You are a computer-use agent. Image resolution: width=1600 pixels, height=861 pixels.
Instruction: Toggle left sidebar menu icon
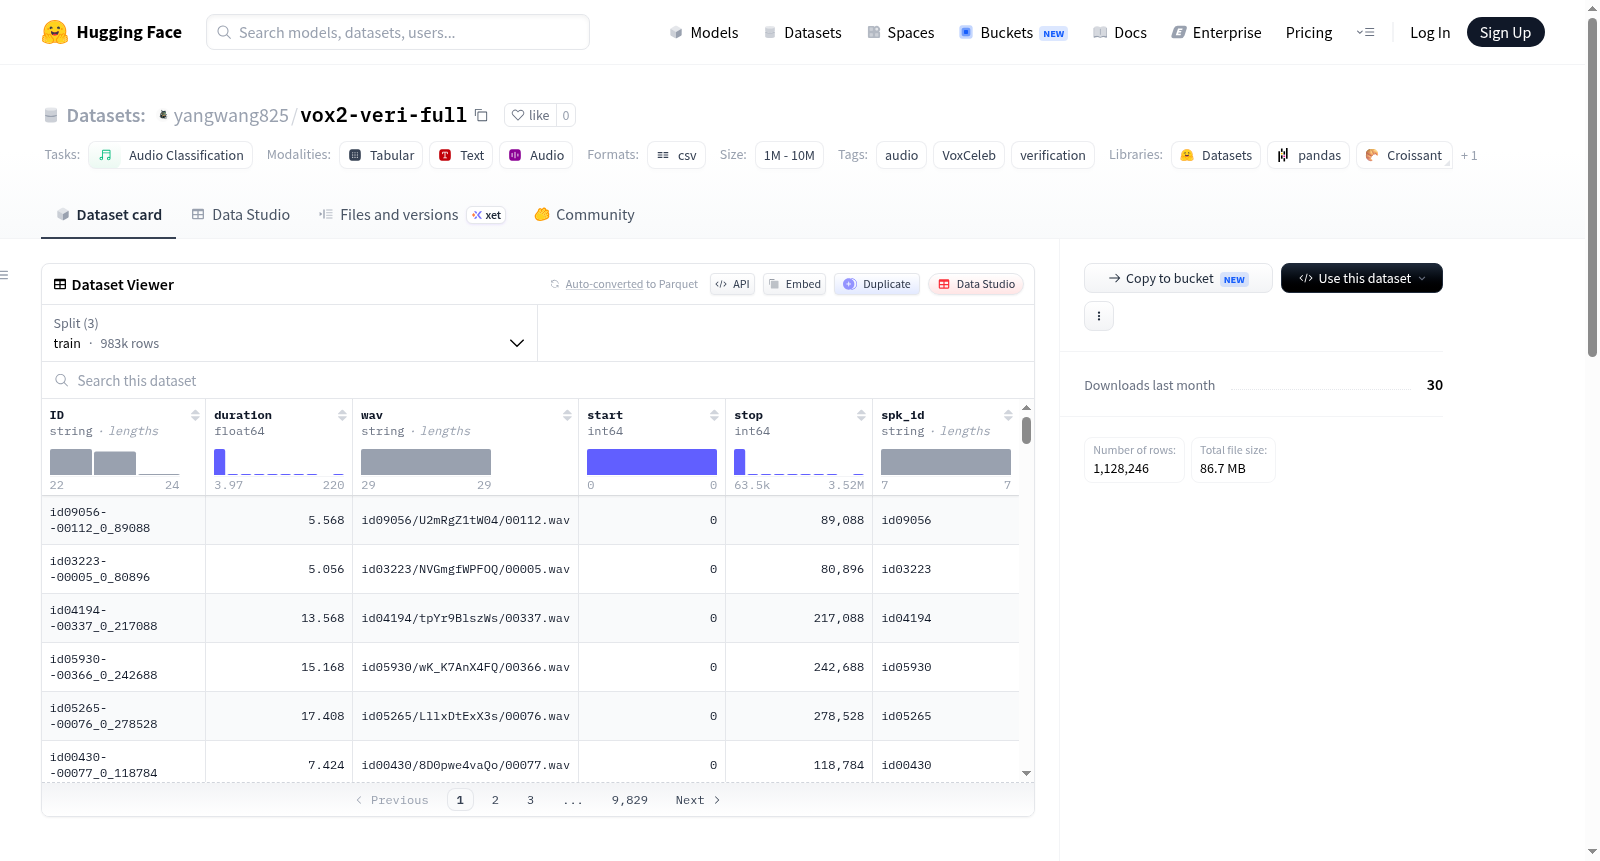pos(4,275)
